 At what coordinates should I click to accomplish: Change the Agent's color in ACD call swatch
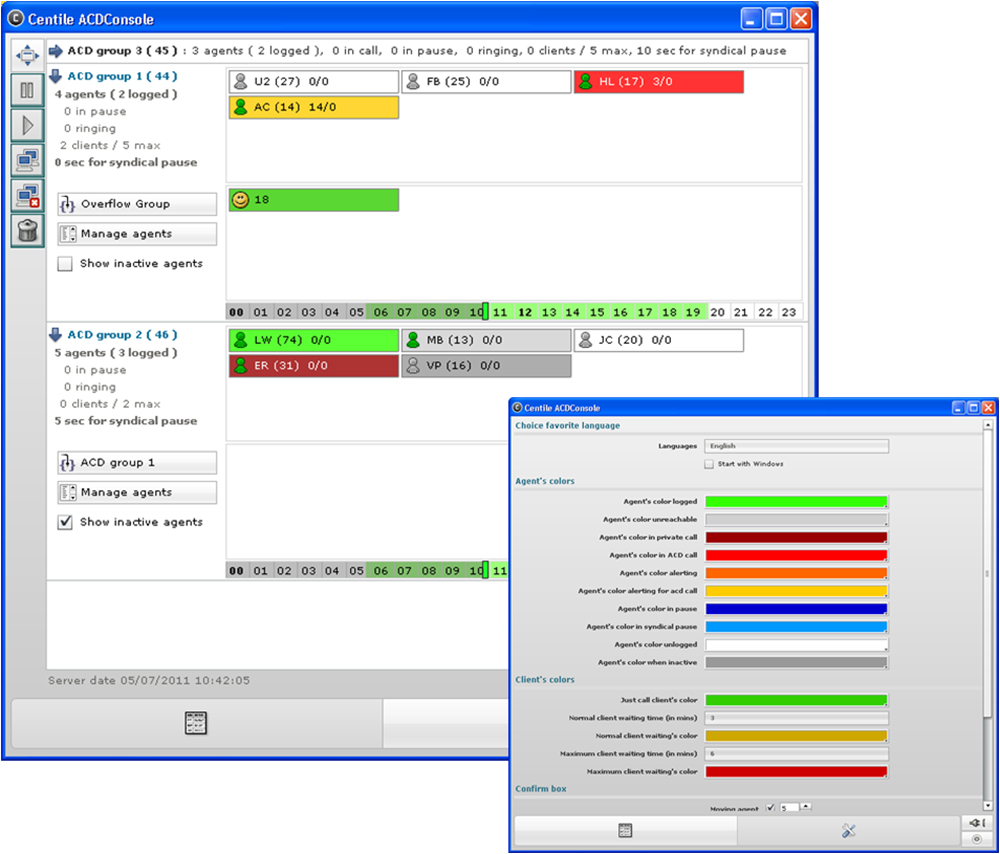tap(796, 555)
